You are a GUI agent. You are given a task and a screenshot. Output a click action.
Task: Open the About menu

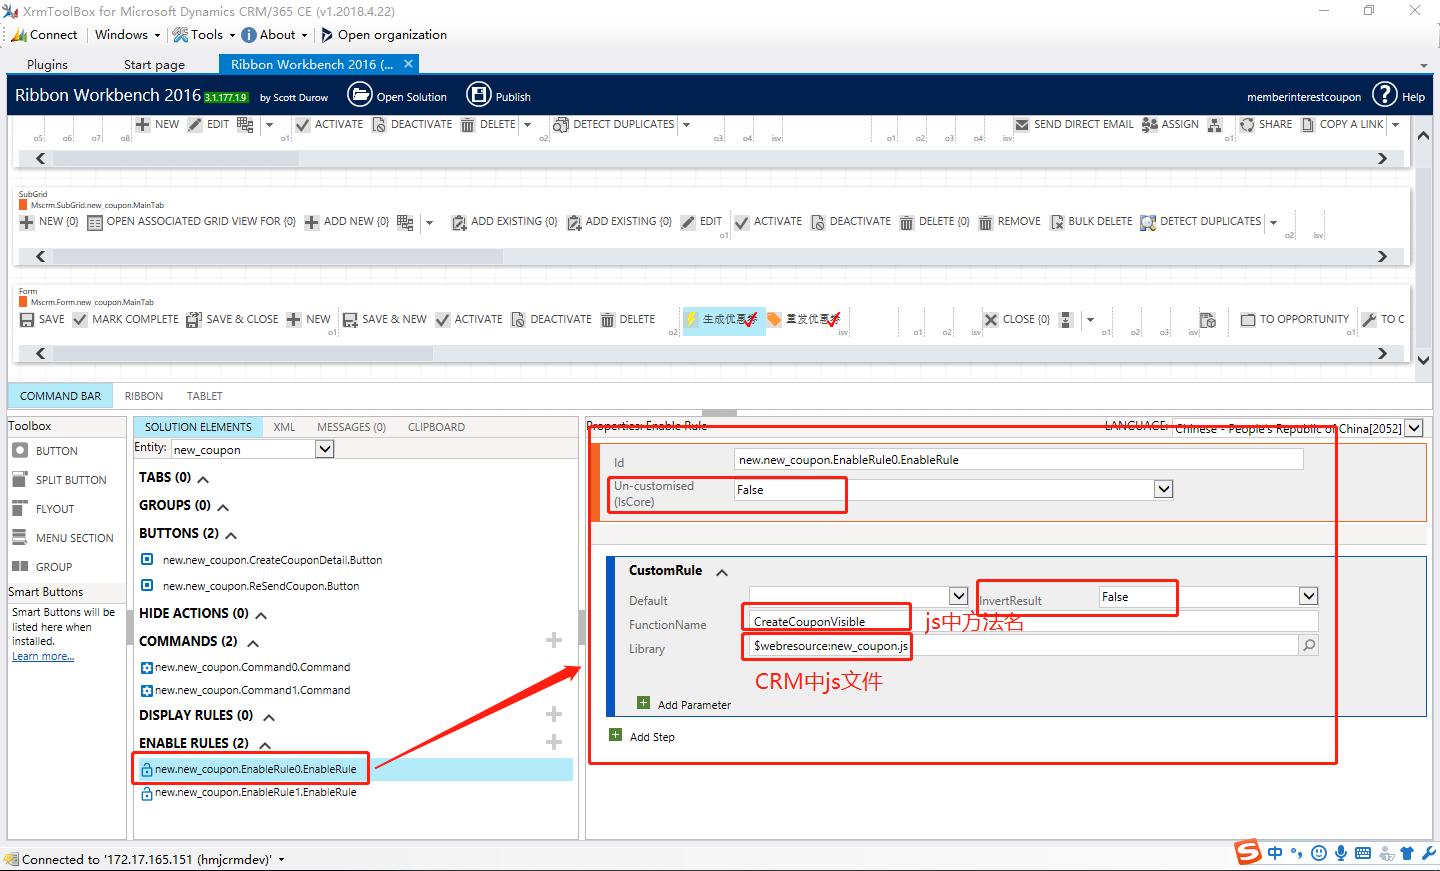tap(275, 34)
